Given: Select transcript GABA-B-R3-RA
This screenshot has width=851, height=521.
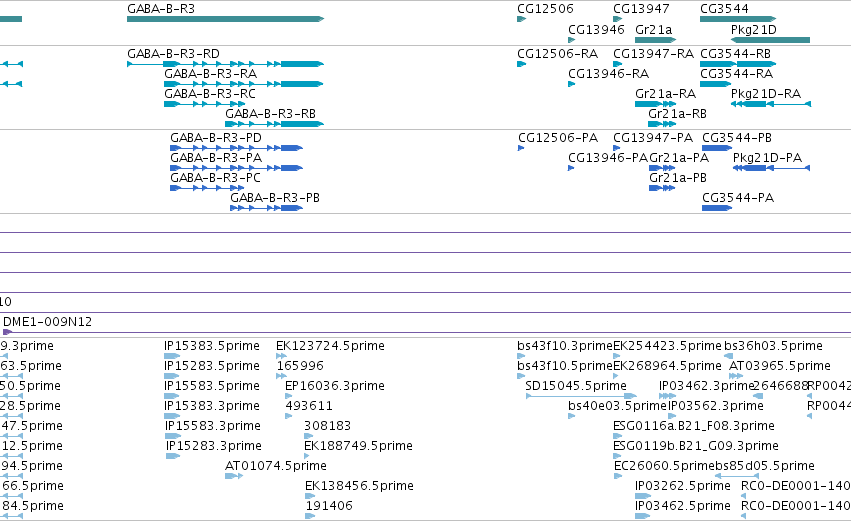Looking at the screenshot, I should pos(244,84).
